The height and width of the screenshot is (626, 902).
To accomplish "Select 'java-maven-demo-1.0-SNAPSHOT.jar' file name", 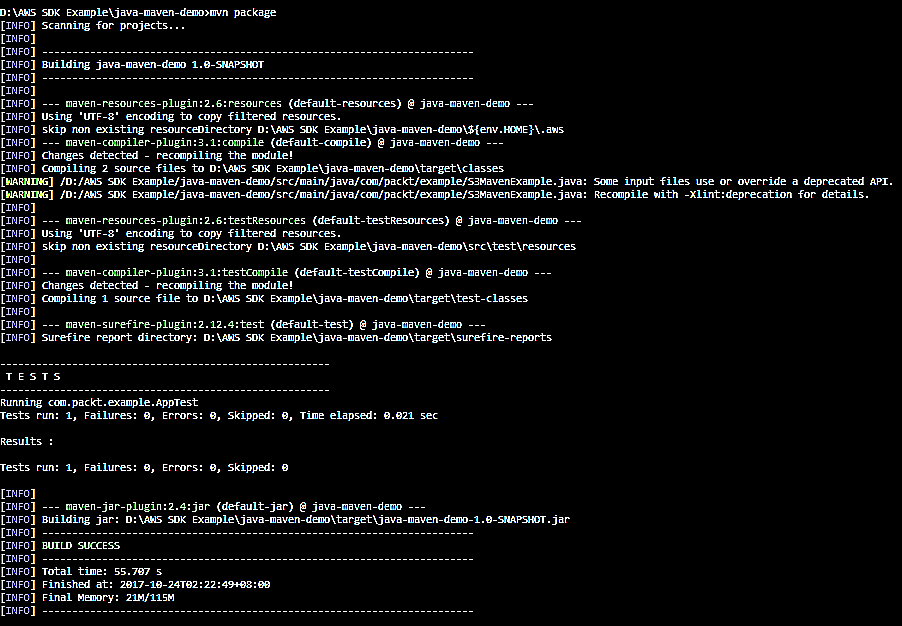I will (x=474, y=520).
